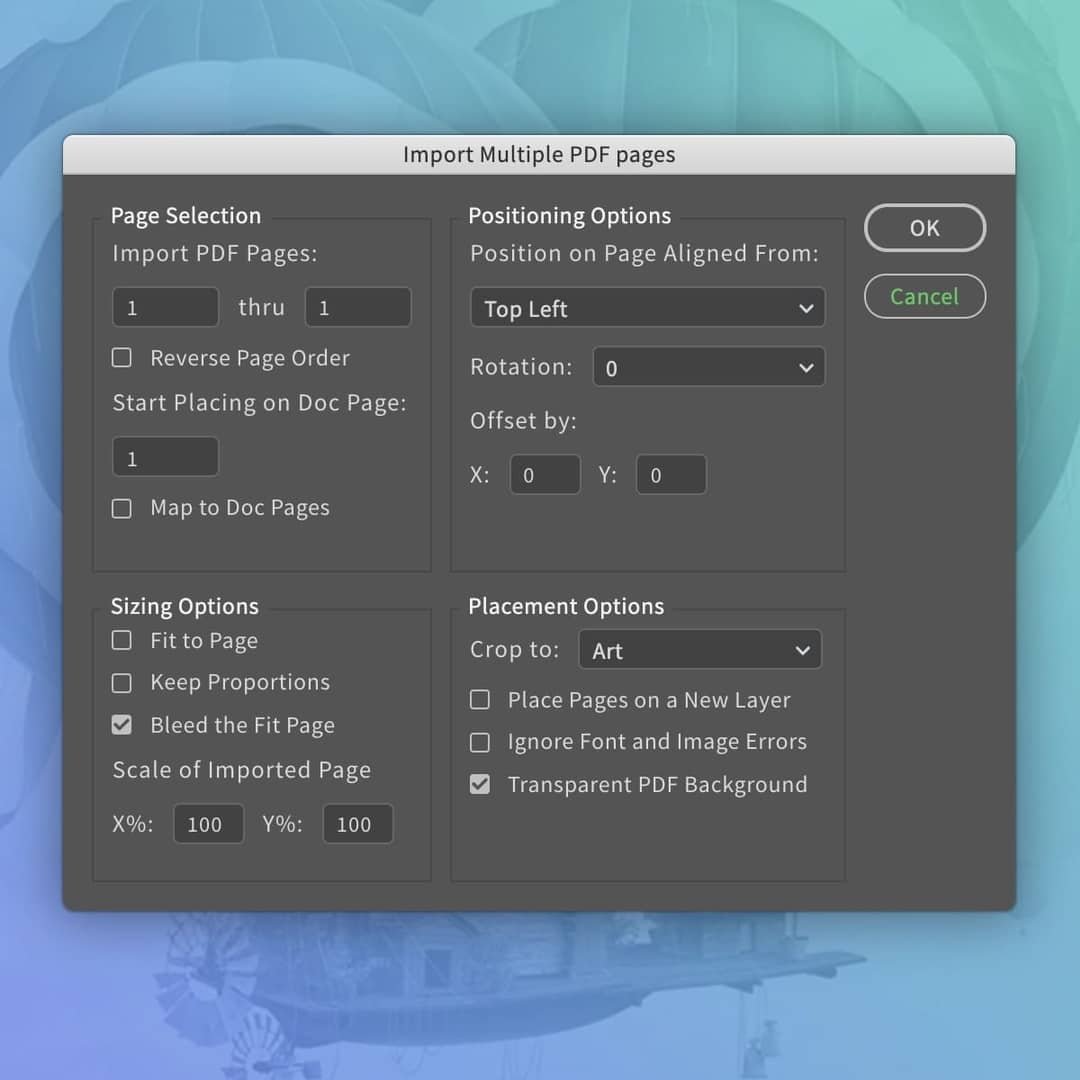Enable the Reverse Page Order checkbox

coord(121,357)
